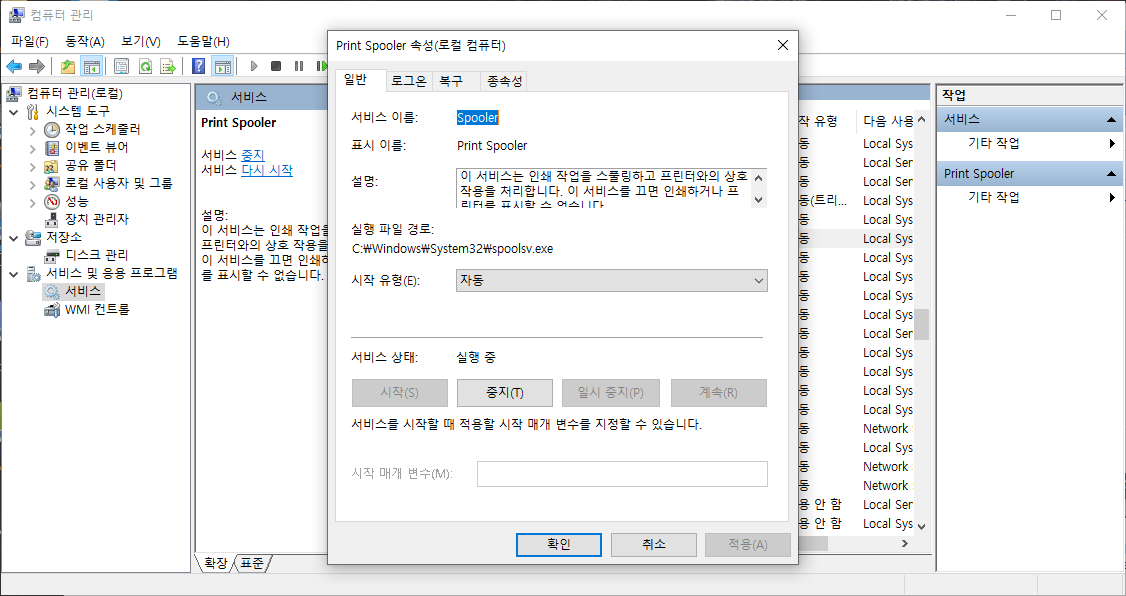This screenshot has width=1126, height=596.
Task: Expand the Shared Folders (공유 폴더) chevron
Action: (x=32, y=166)
